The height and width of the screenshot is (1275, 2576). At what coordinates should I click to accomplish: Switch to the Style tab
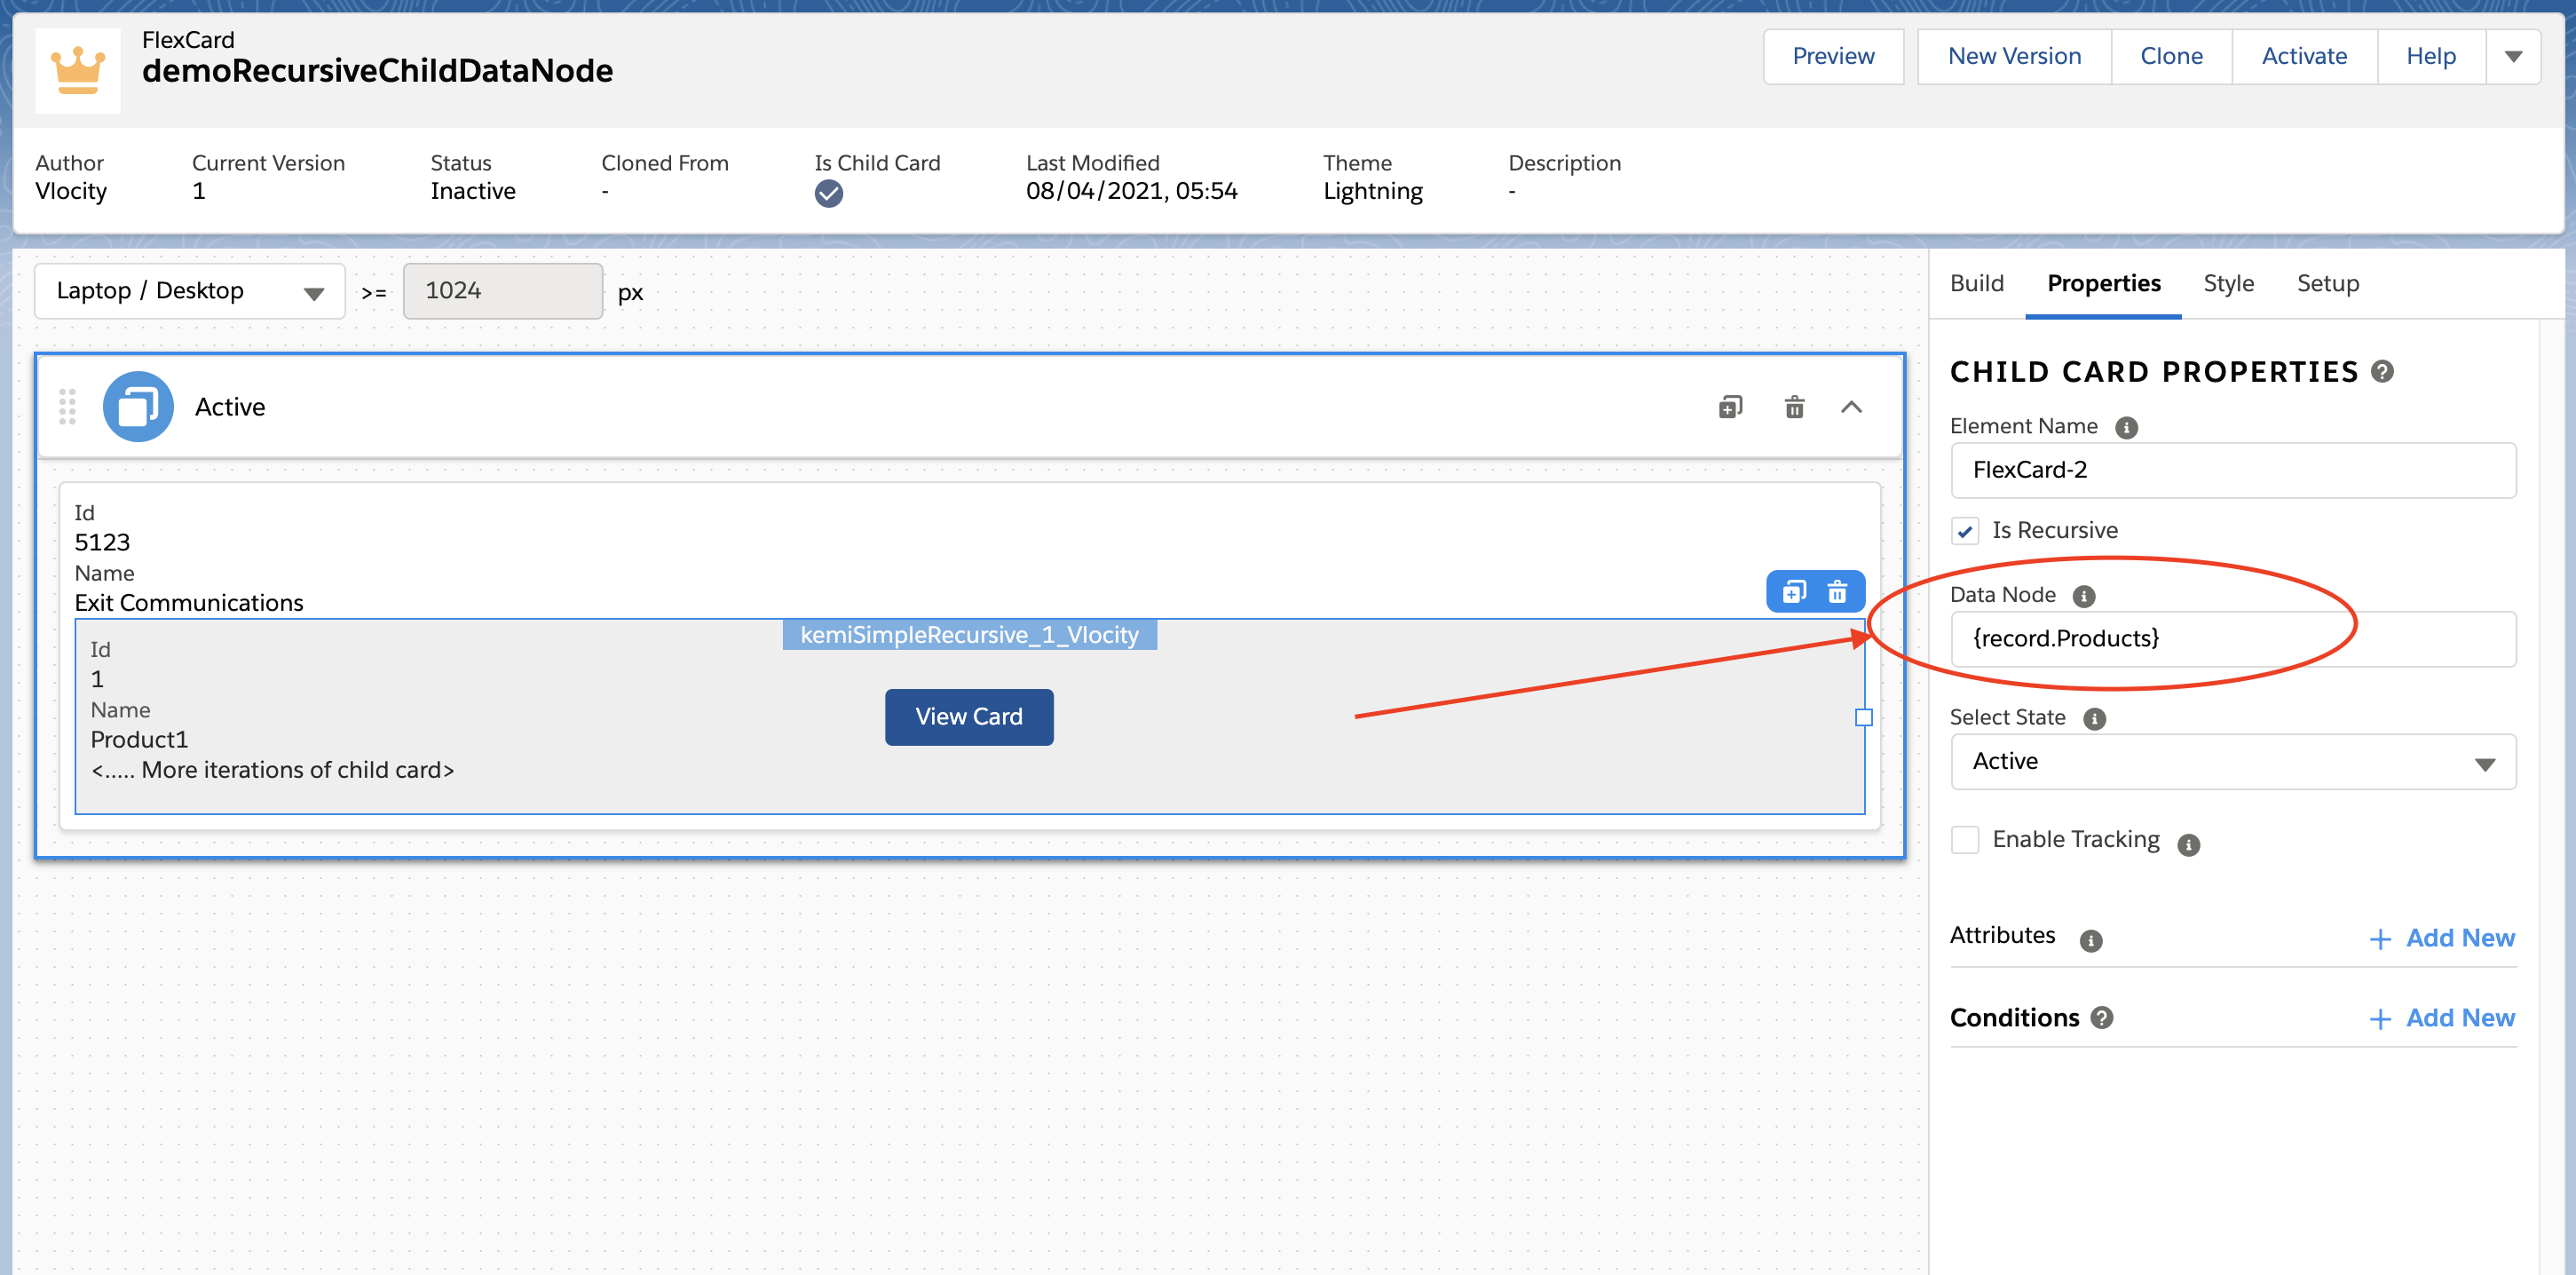tap(2228, 284)
